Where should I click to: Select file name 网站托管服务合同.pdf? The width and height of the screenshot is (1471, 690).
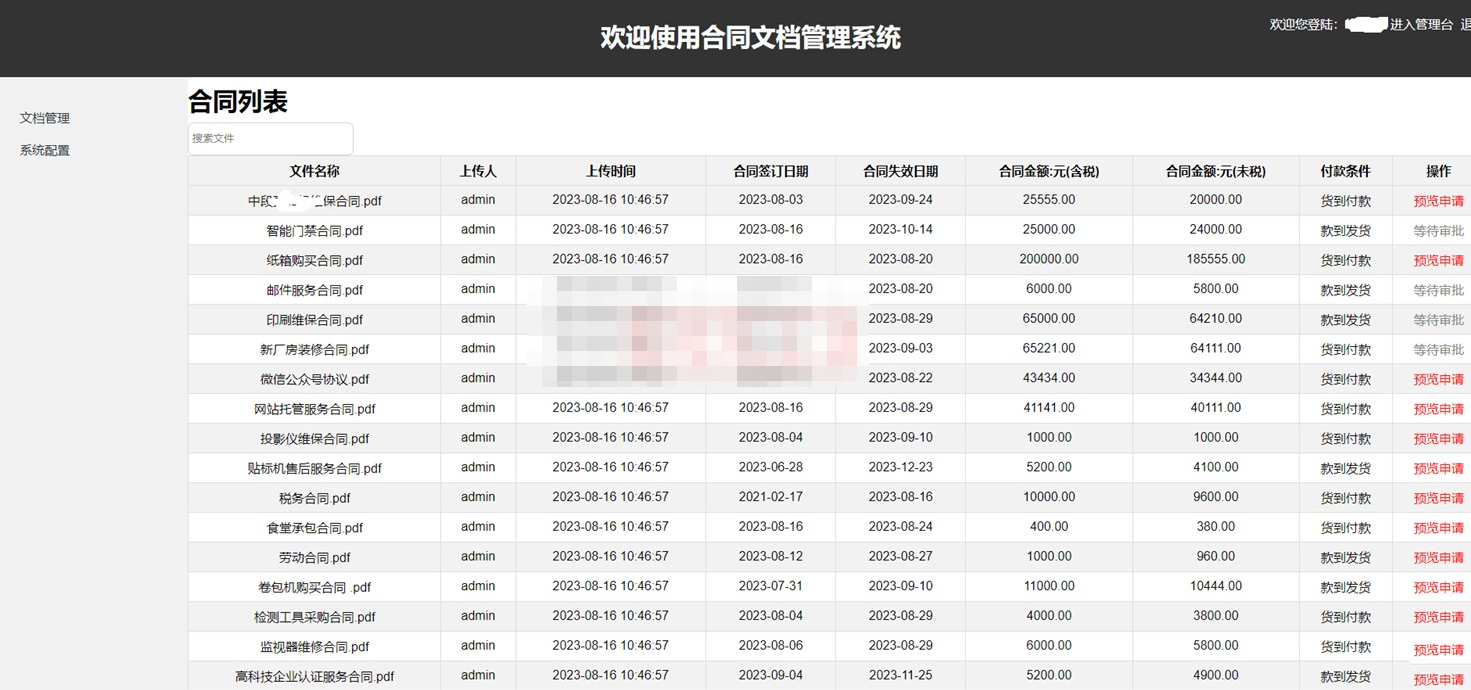point(314,409)
